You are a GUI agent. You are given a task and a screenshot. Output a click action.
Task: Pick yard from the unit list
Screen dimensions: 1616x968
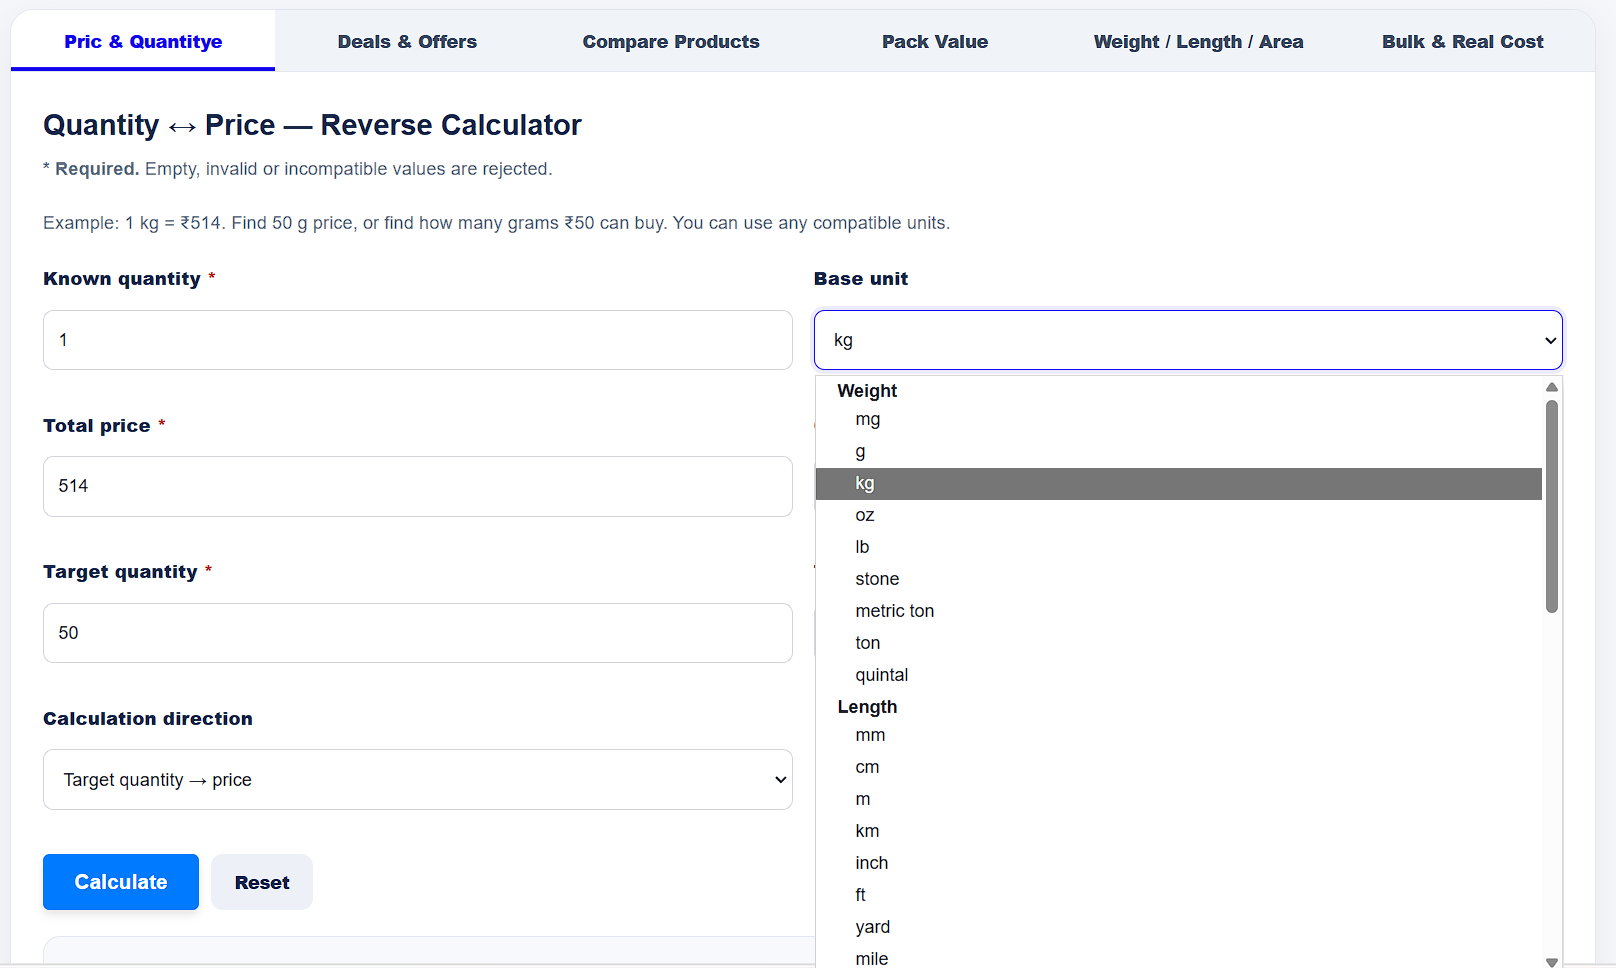coord(1179,928)
